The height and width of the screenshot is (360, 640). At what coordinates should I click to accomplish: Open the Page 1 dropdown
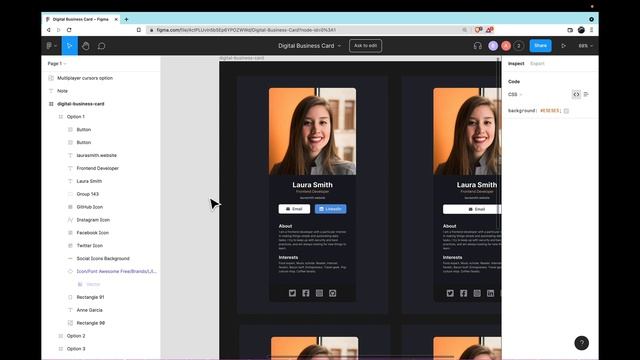click(x=57, y=64)
